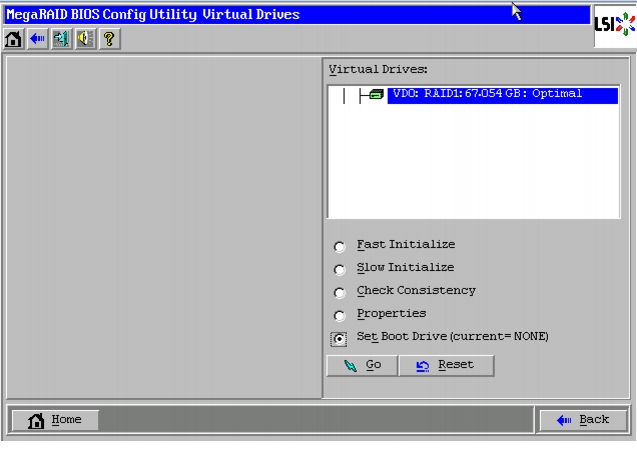Screen dimensions: 637x455
Task: Click the Go button
Action: [x=362, y=366]
